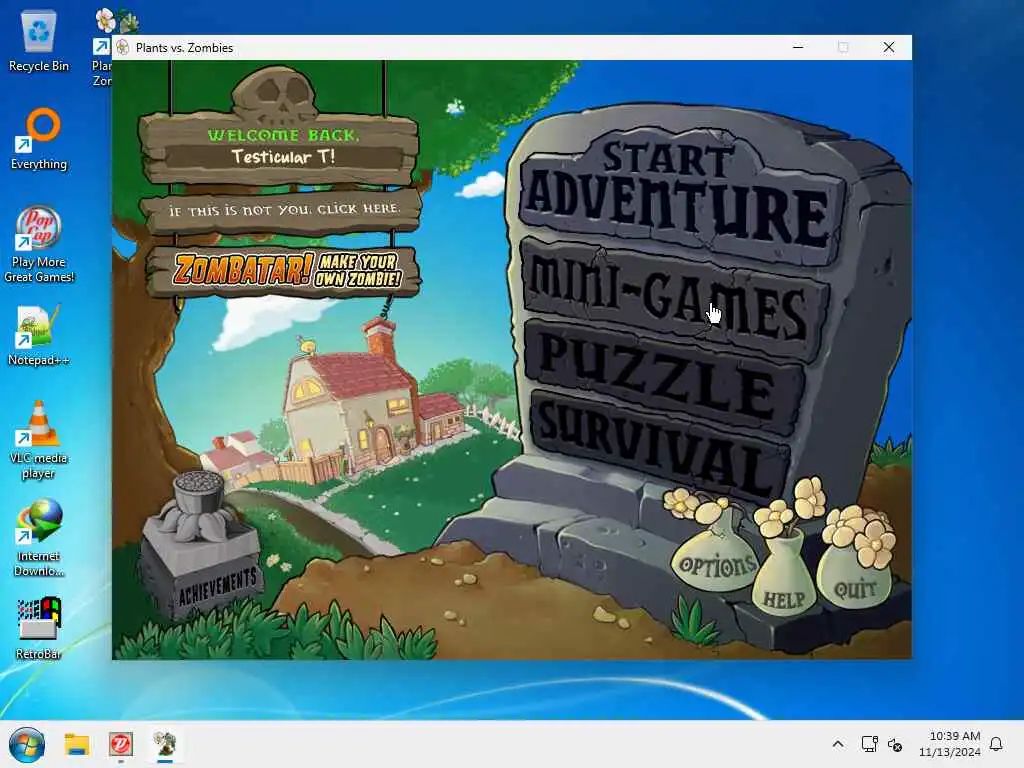Select the Plants vs. Zombies desktop shortcut
Viewport: 1024px width, 768px height.
coord(103,49)
